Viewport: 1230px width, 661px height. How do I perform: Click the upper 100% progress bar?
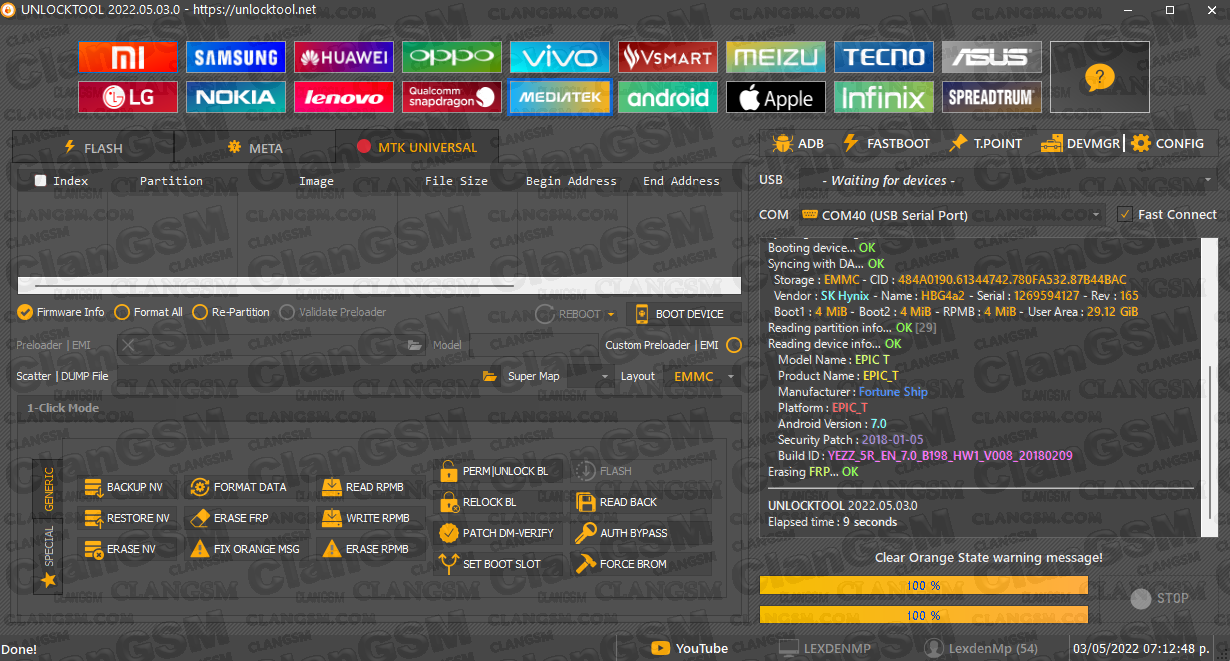pyautogui.click(x=924, y=585)
